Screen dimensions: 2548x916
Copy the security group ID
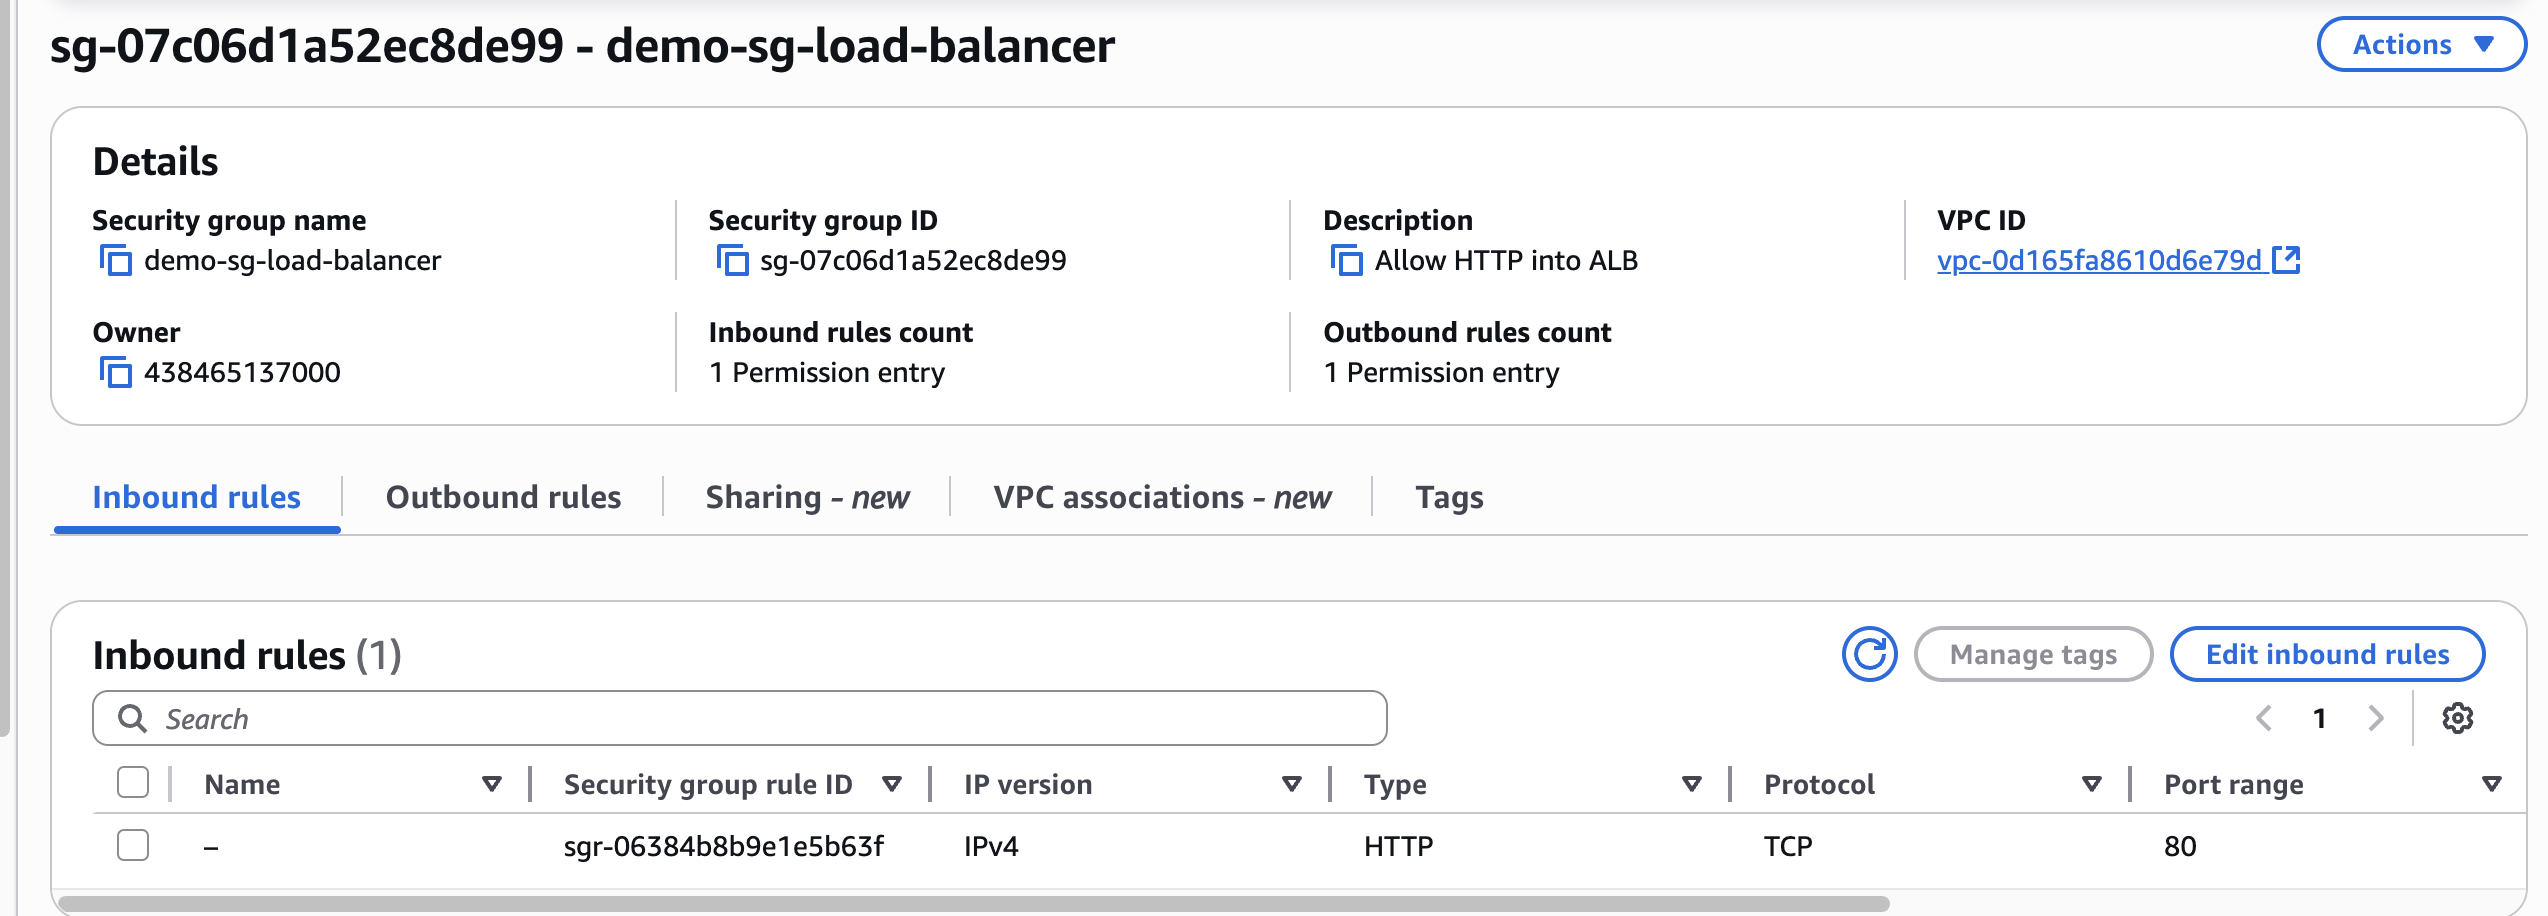732,261
